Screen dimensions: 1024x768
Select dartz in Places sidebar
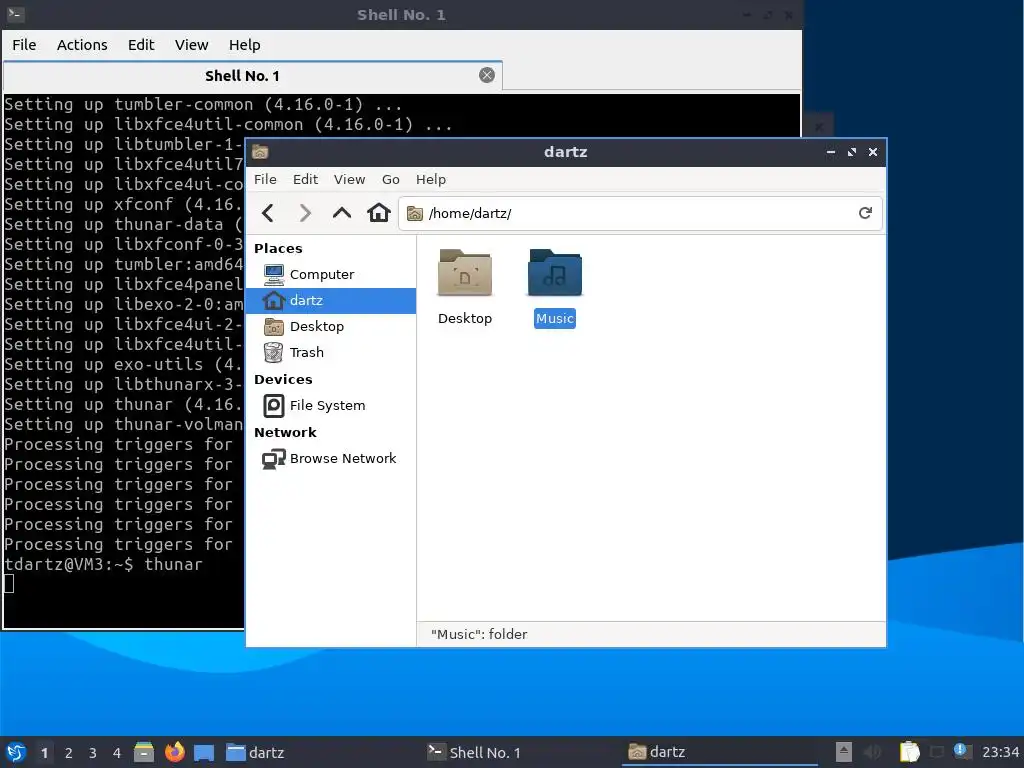coord(330,300)
